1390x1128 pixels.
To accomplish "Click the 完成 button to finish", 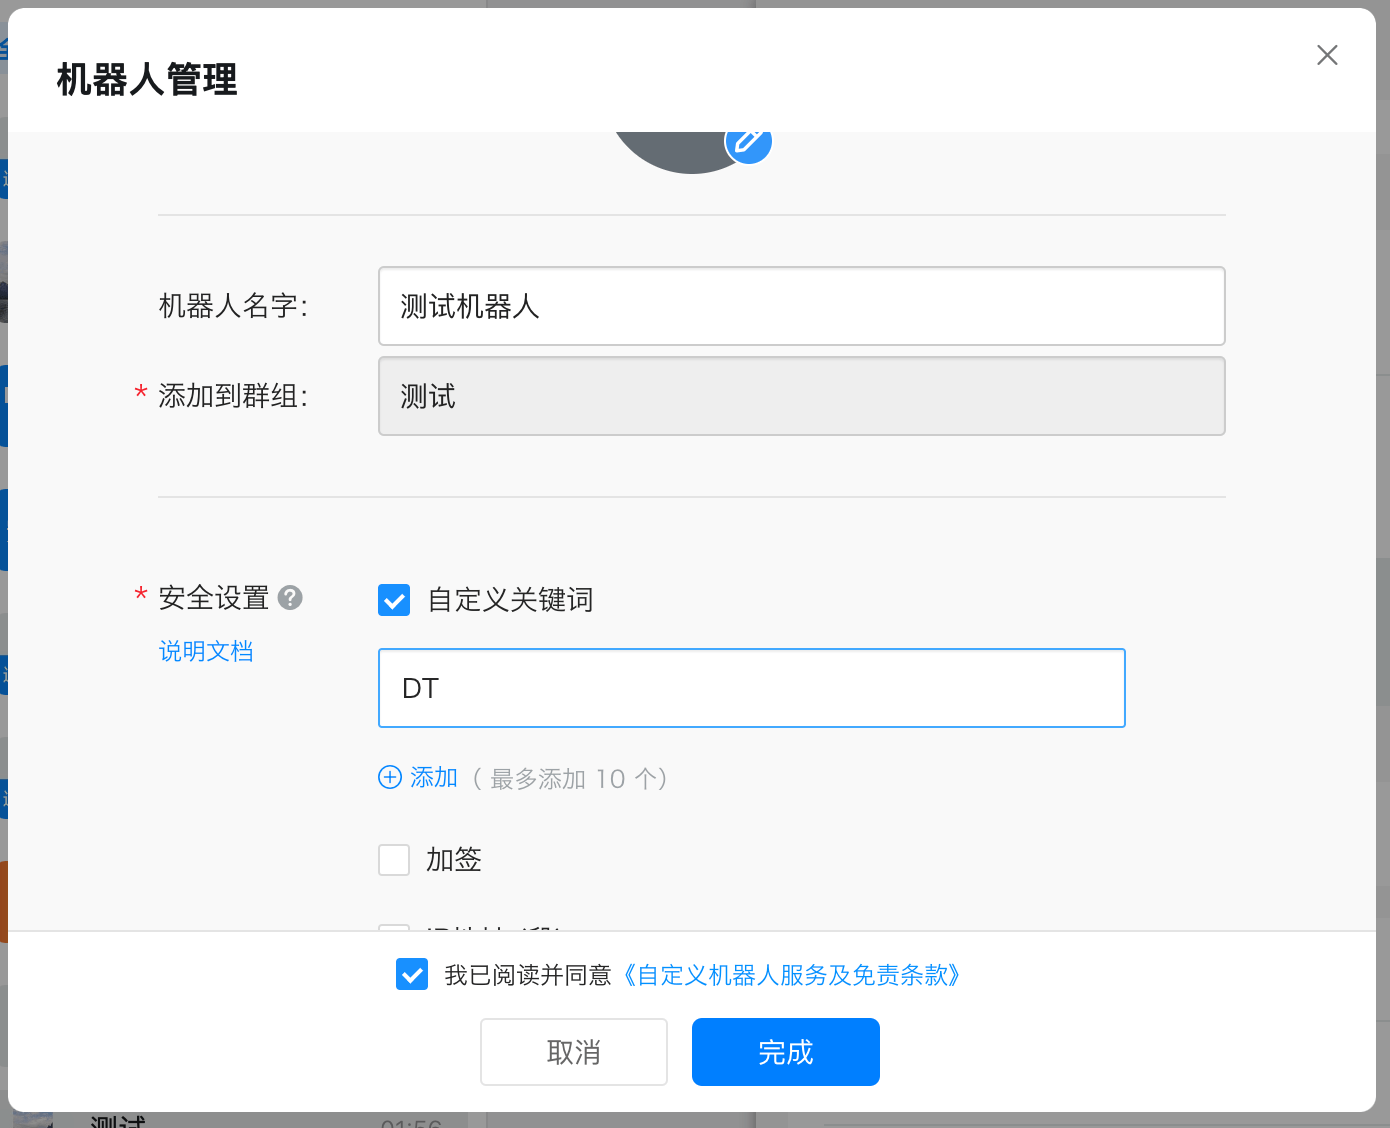I will pos(785,1051).
